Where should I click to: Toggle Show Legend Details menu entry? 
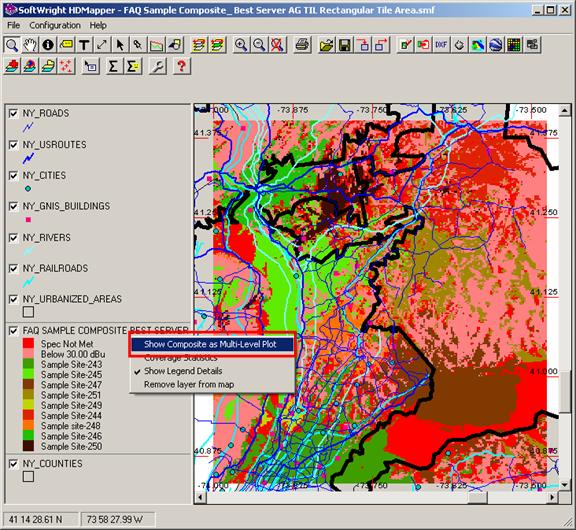pos(212,371)
